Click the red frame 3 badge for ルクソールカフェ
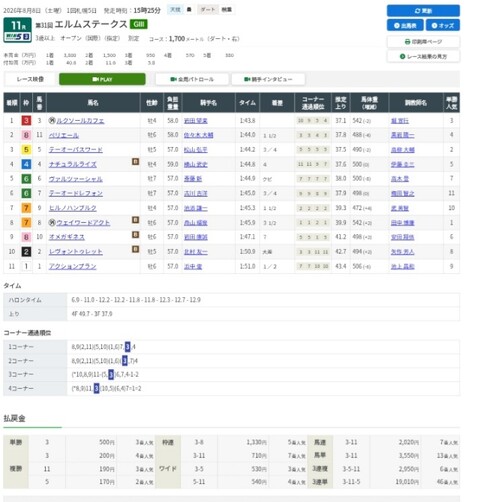The height and width of the screenshot is (502, 480). click(26, 120)
